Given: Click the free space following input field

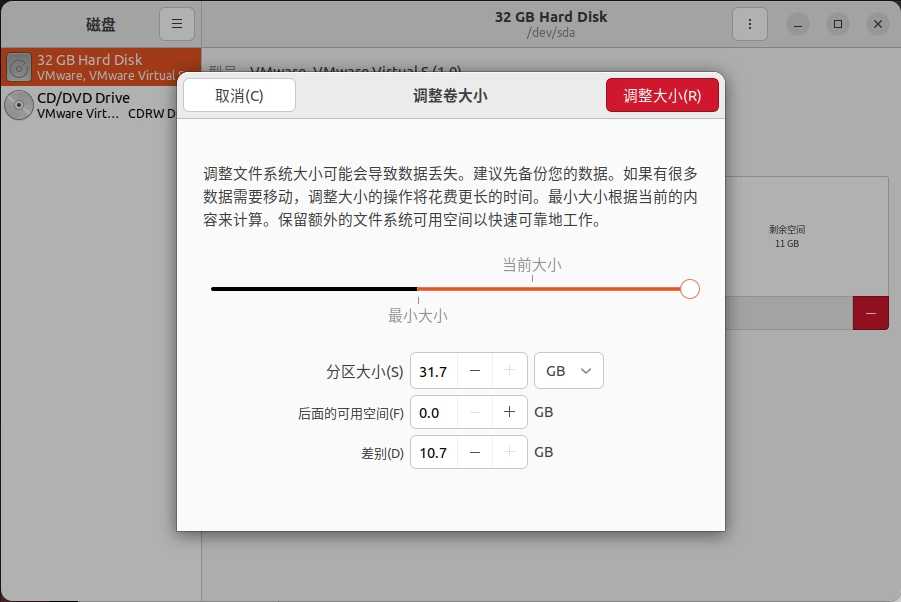Looking at the screenshot, I should coord(434,412).
